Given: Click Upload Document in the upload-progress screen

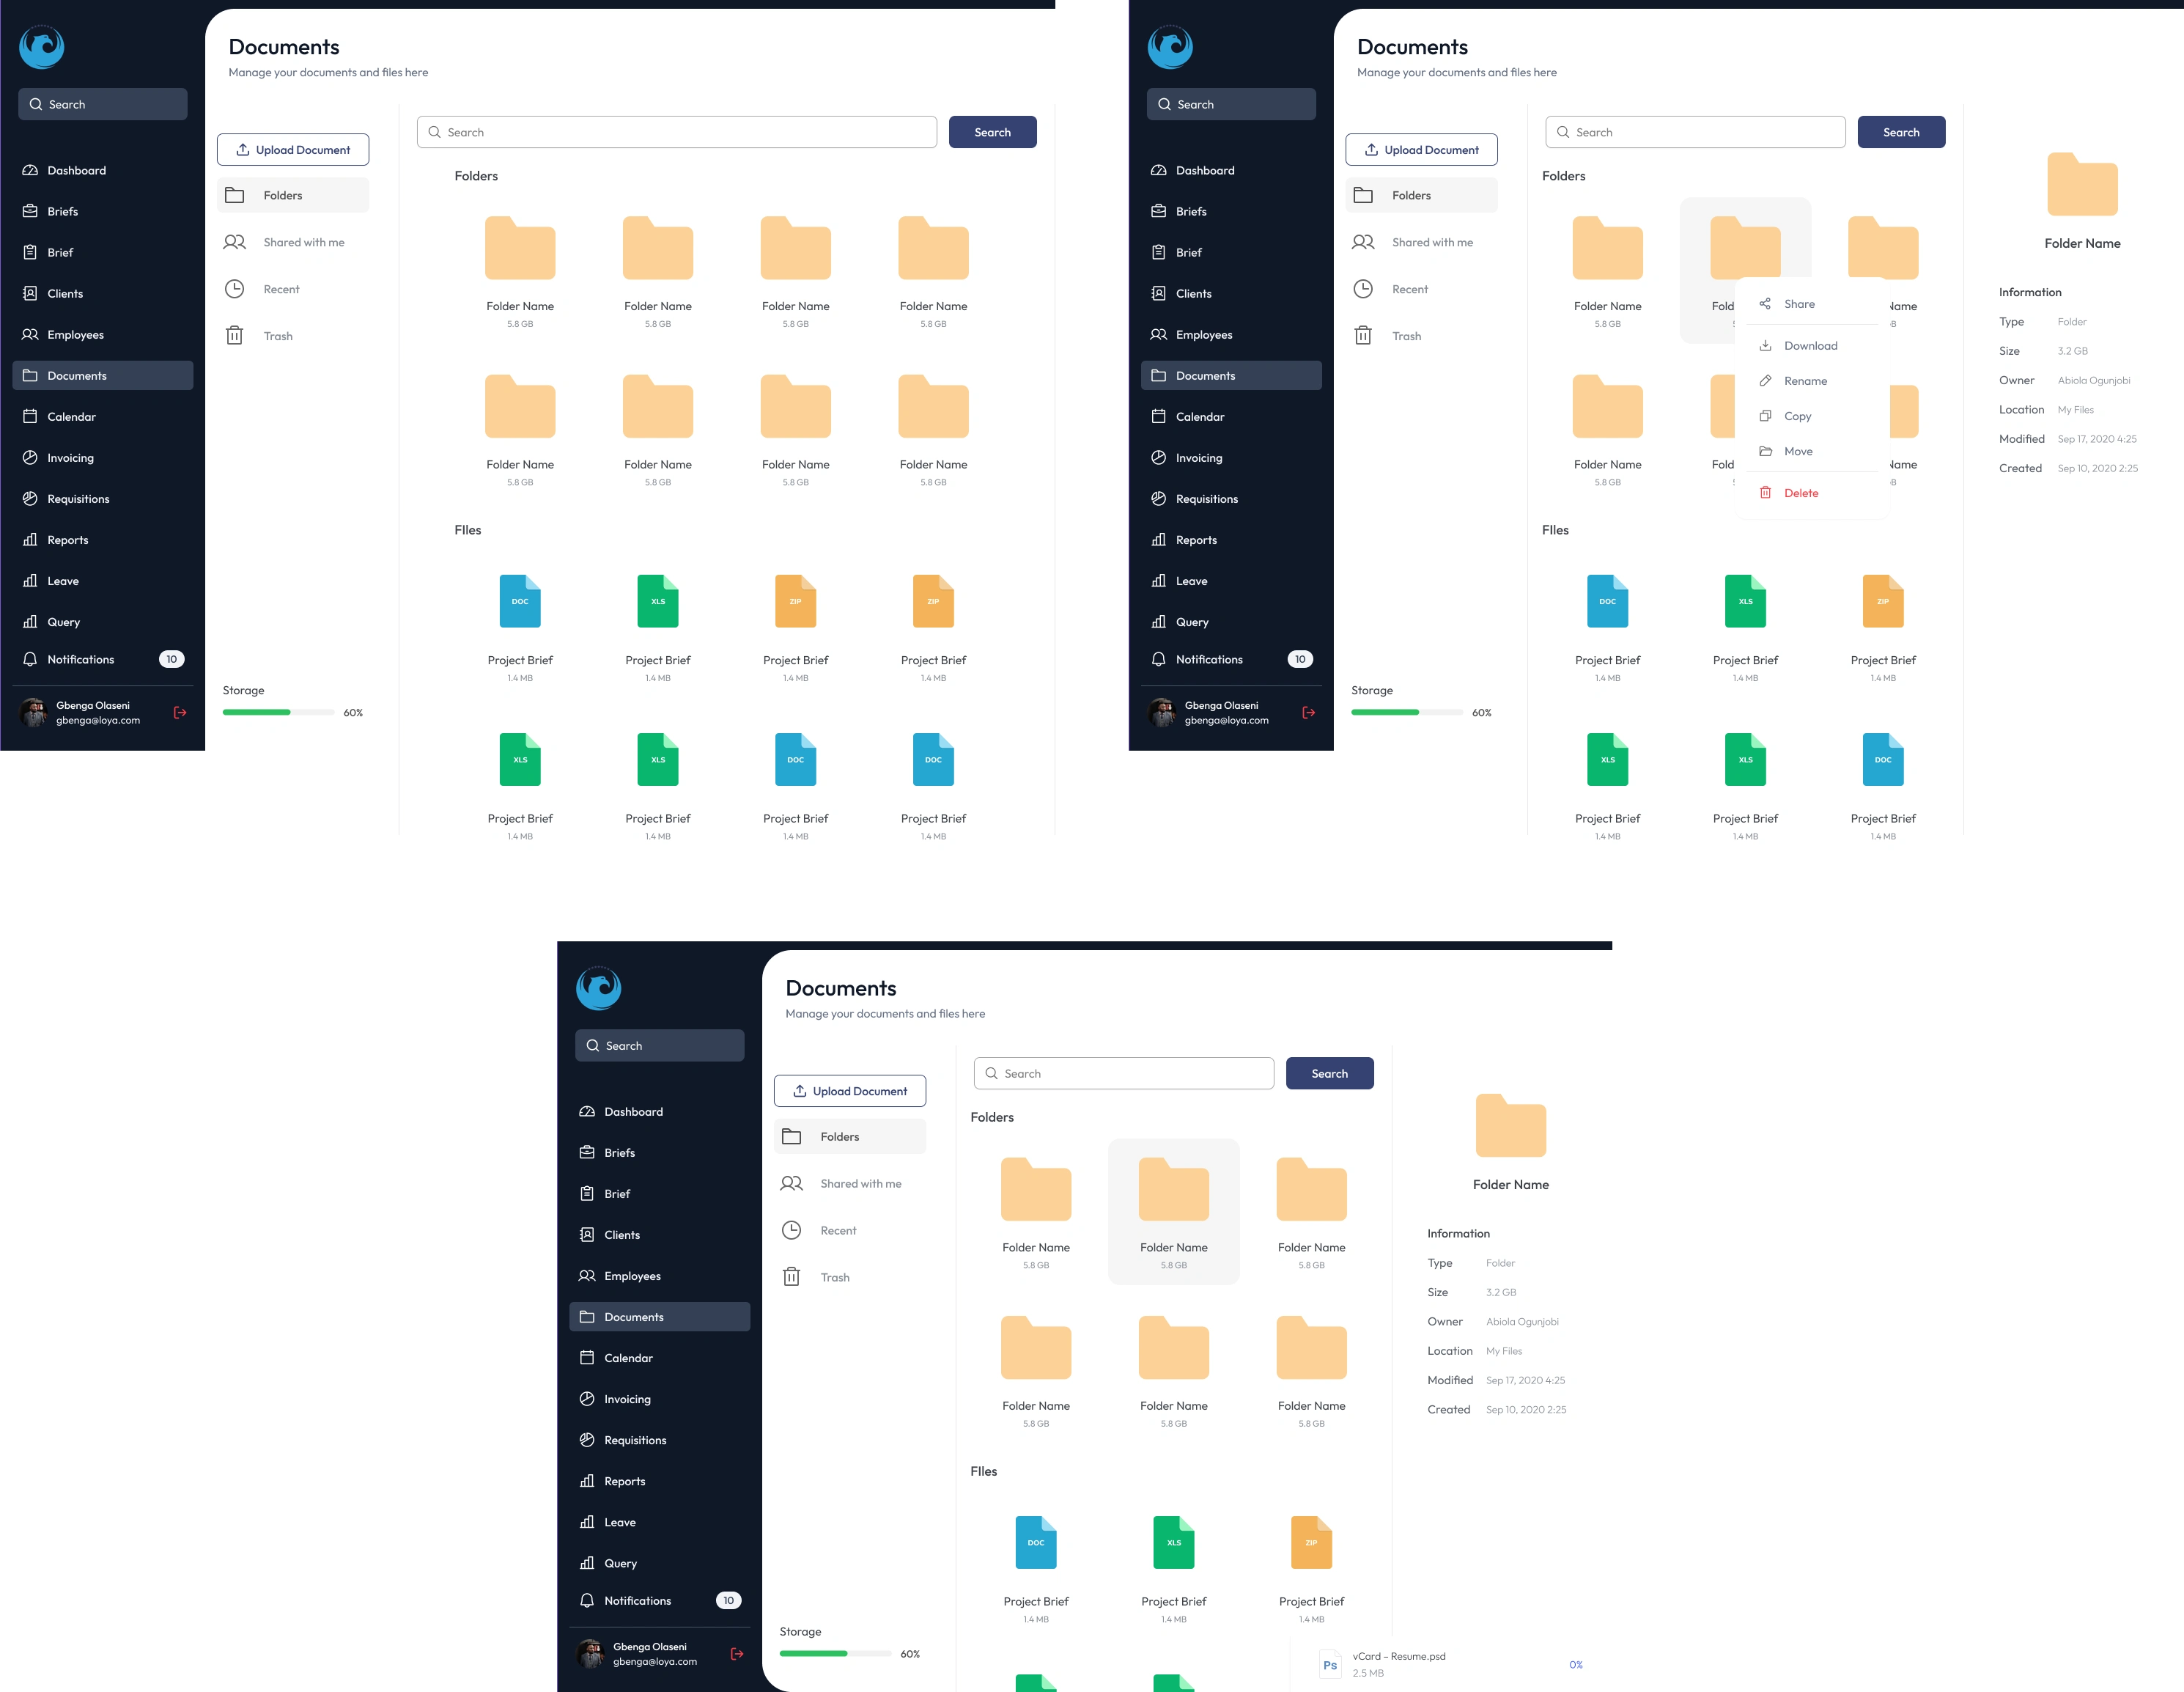Looking at the screenshot, I should coord(850,1090).
